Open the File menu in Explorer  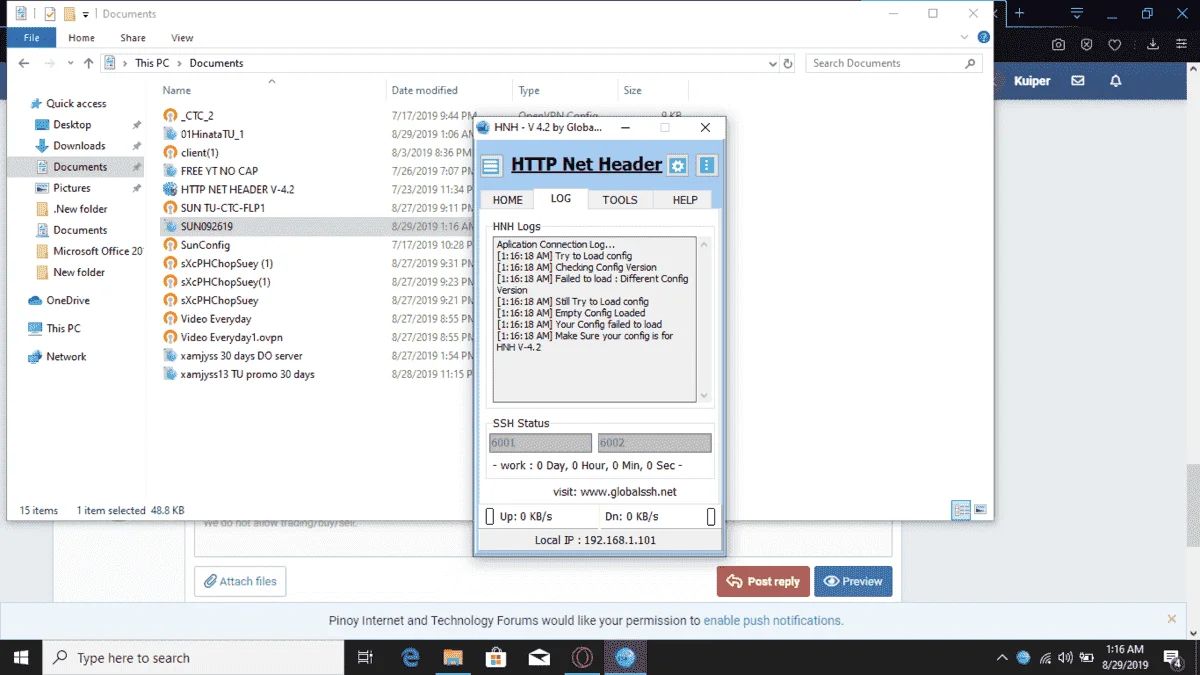point(32,38)
